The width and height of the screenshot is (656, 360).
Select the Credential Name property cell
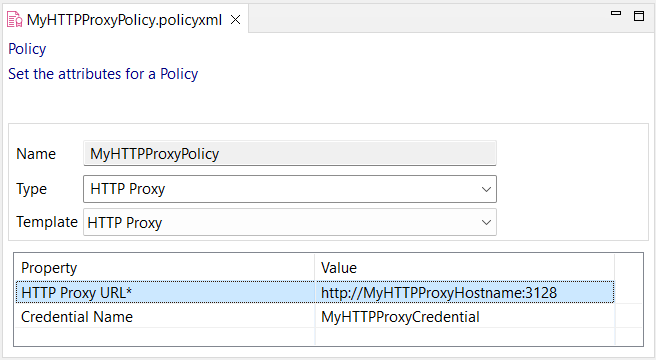coord(165,316)
